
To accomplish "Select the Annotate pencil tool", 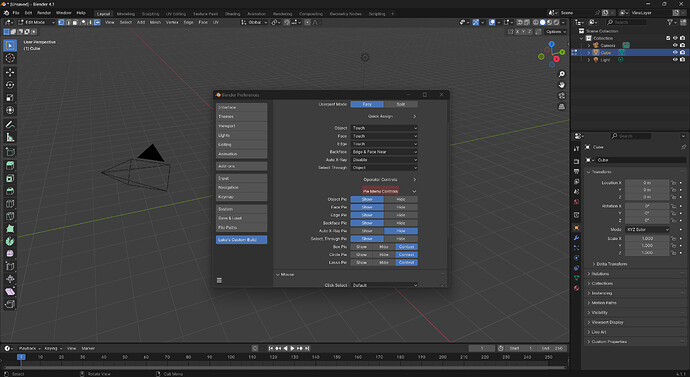I will pyautogui.click(x=10, y=124).
